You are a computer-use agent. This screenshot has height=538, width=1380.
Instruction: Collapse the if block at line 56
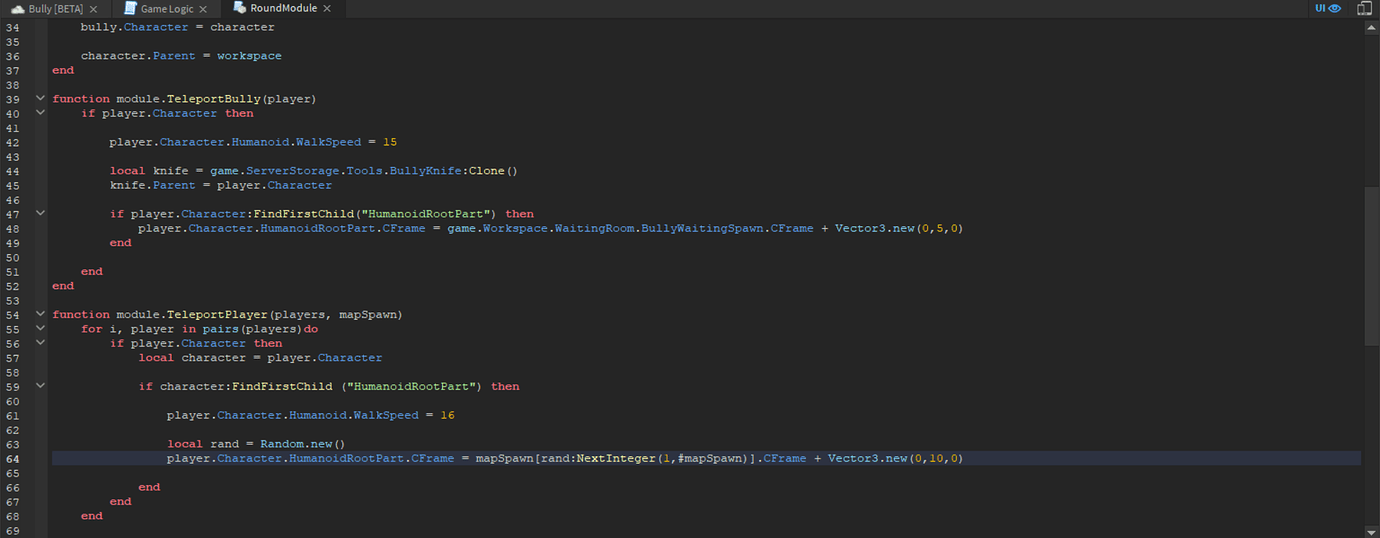coord(40,343)
